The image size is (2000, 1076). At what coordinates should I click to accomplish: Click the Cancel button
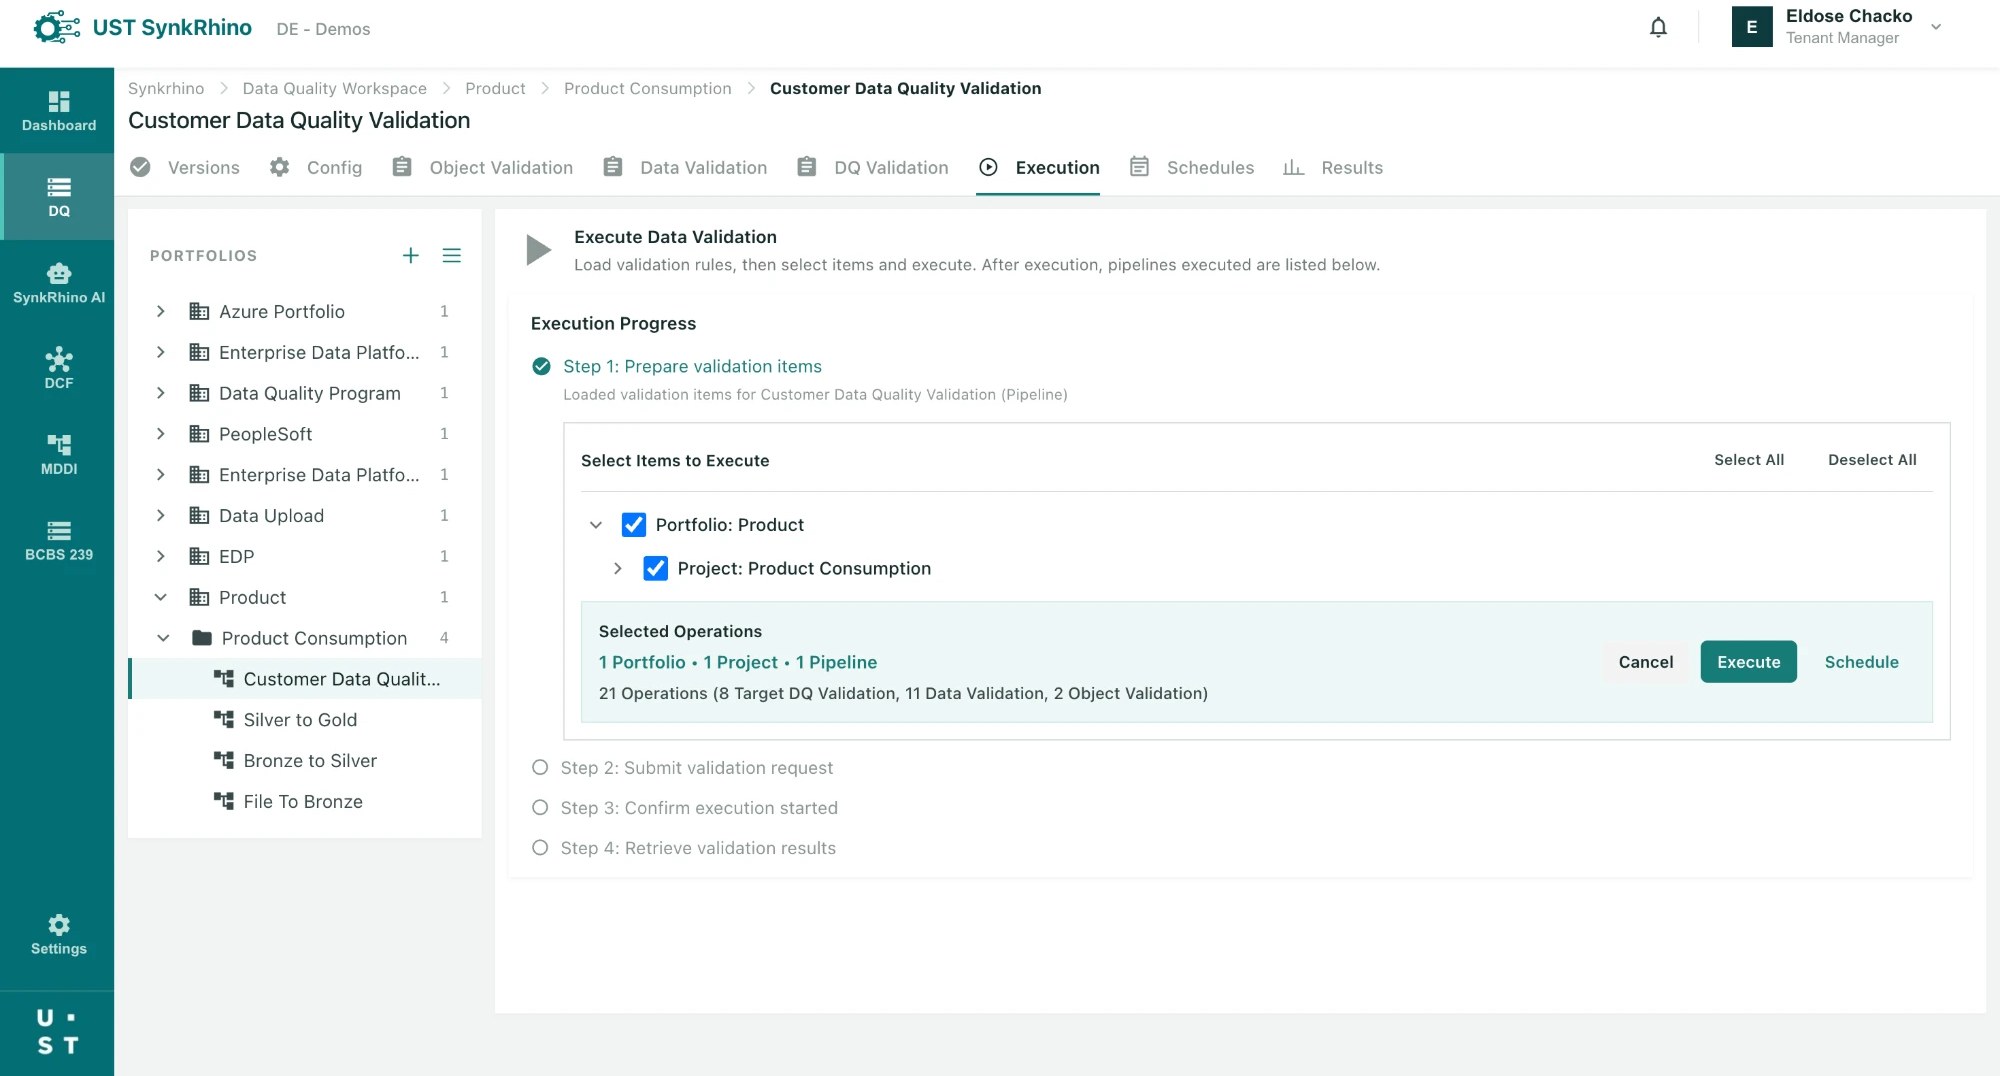coord(1645,663)
